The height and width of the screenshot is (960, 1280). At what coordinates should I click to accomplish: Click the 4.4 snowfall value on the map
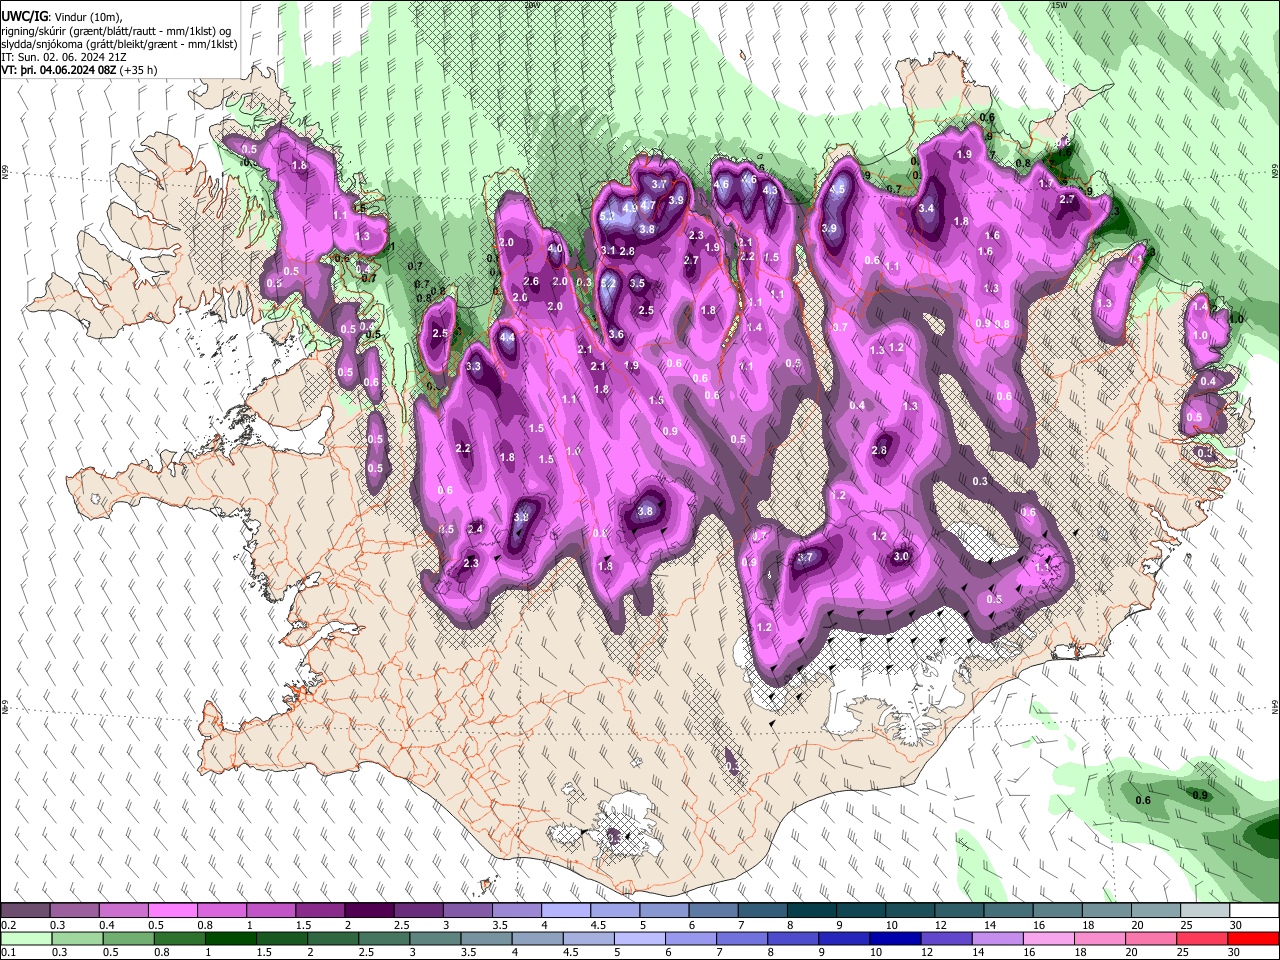507,338
